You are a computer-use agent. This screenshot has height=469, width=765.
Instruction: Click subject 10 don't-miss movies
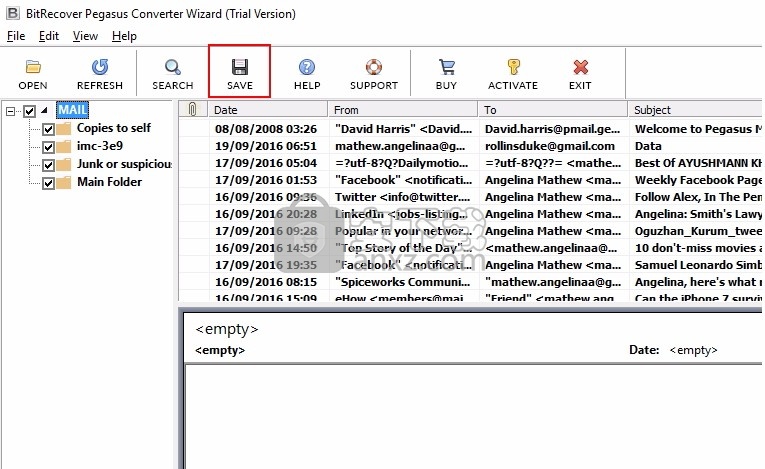pyautogui.click(x=698, y=248)
